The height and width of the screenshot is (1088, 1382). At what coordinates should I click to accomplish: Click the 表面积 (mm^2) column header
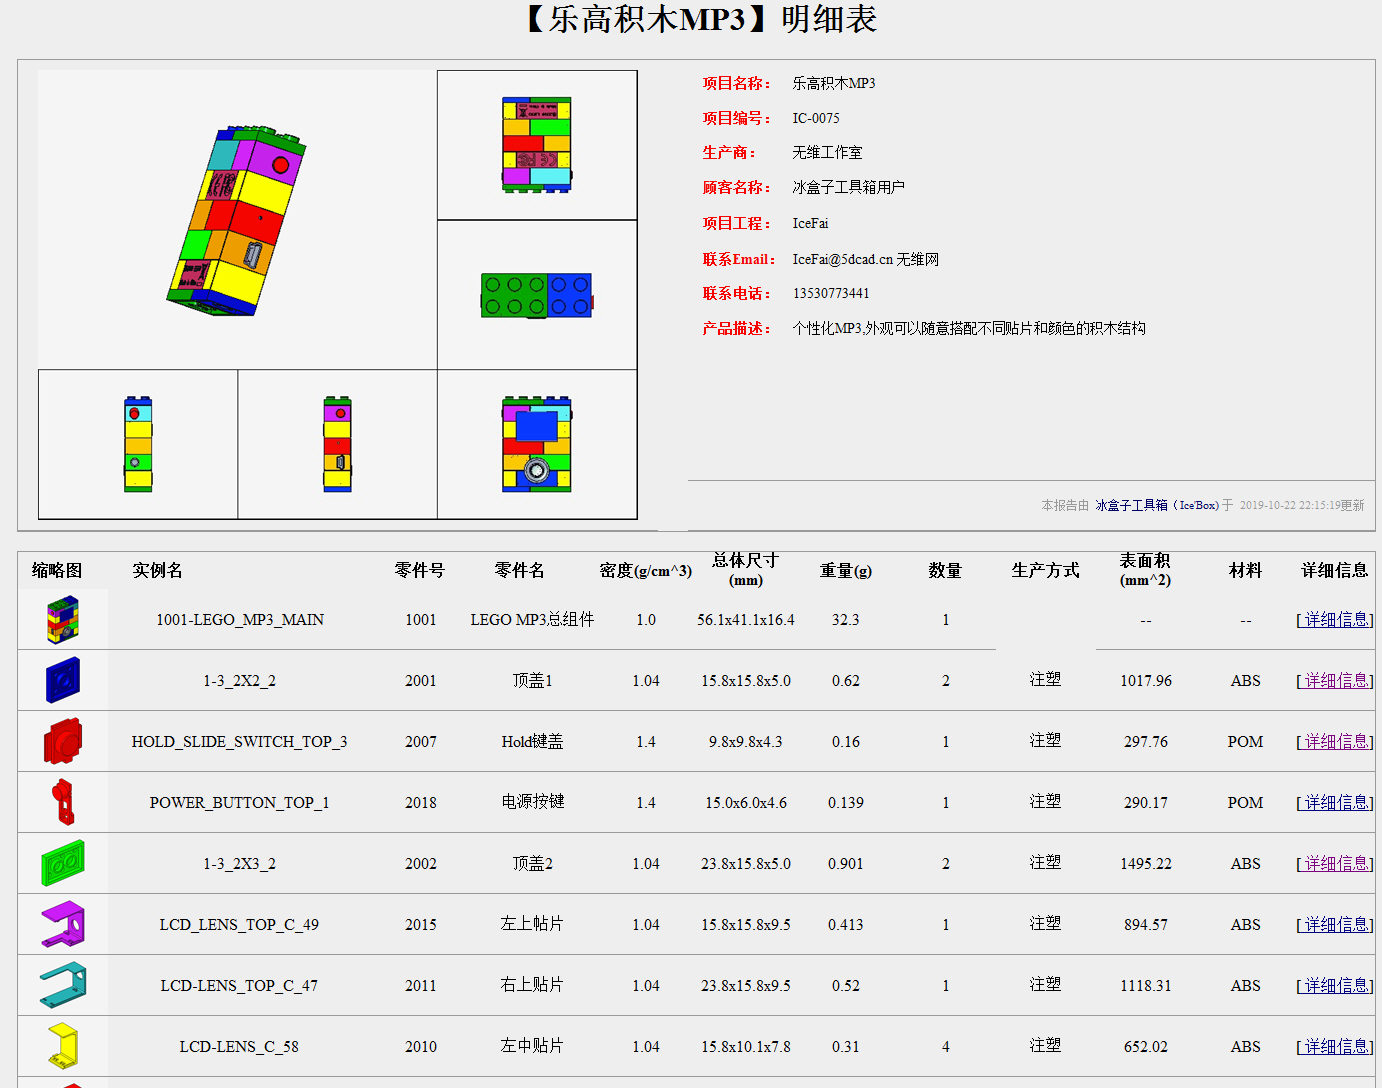click(1145, 570)
